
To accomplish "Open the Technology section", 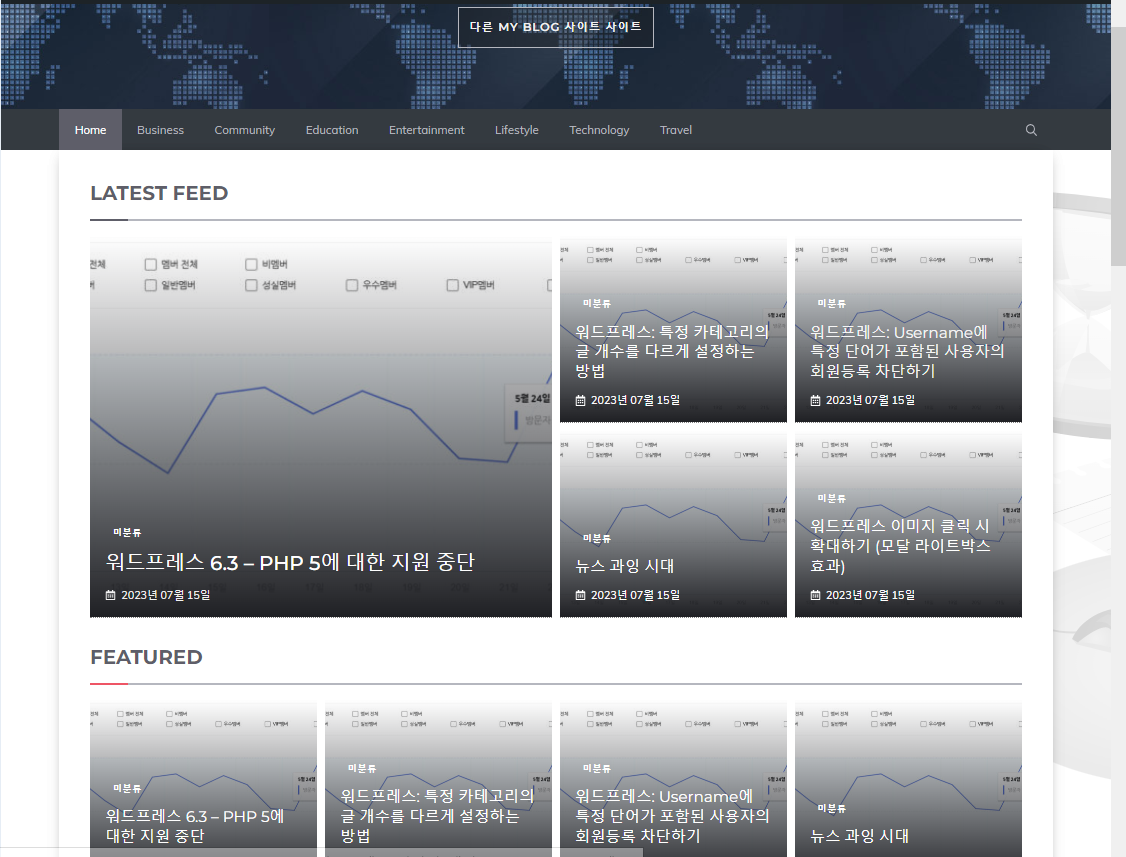I will coord(598,130).
